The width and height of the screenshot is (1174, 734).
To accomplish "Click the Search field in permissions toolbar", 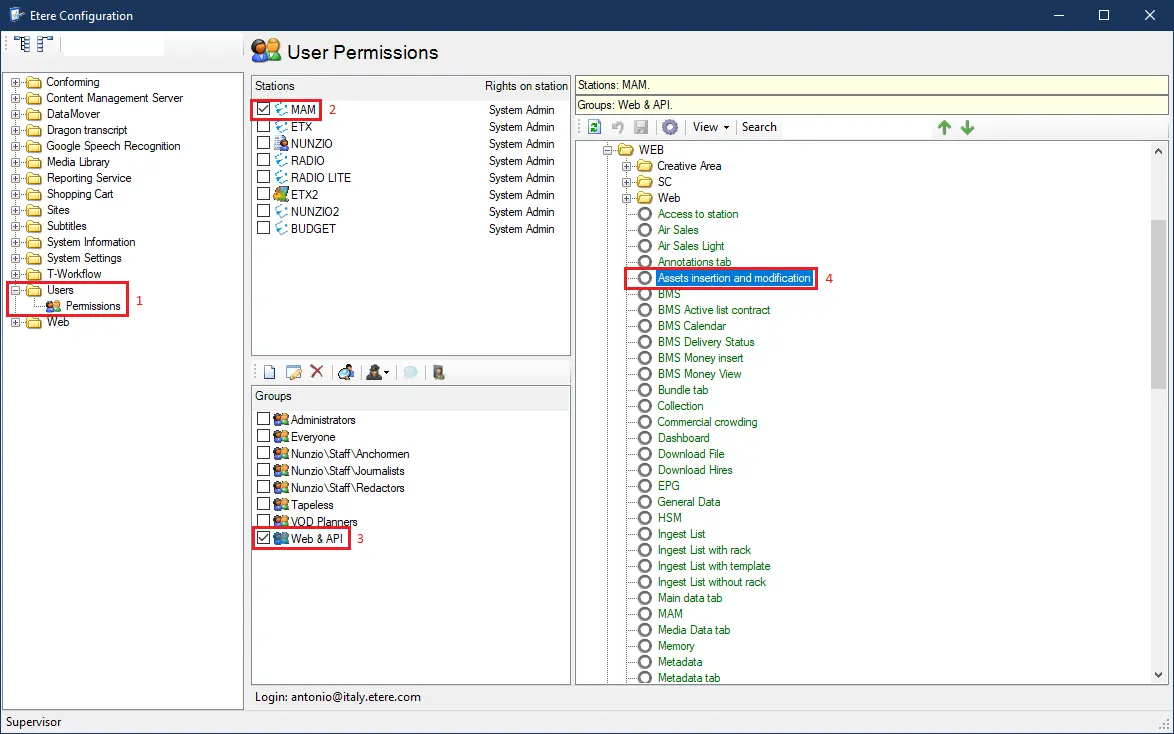I will (x=759, y=127).
